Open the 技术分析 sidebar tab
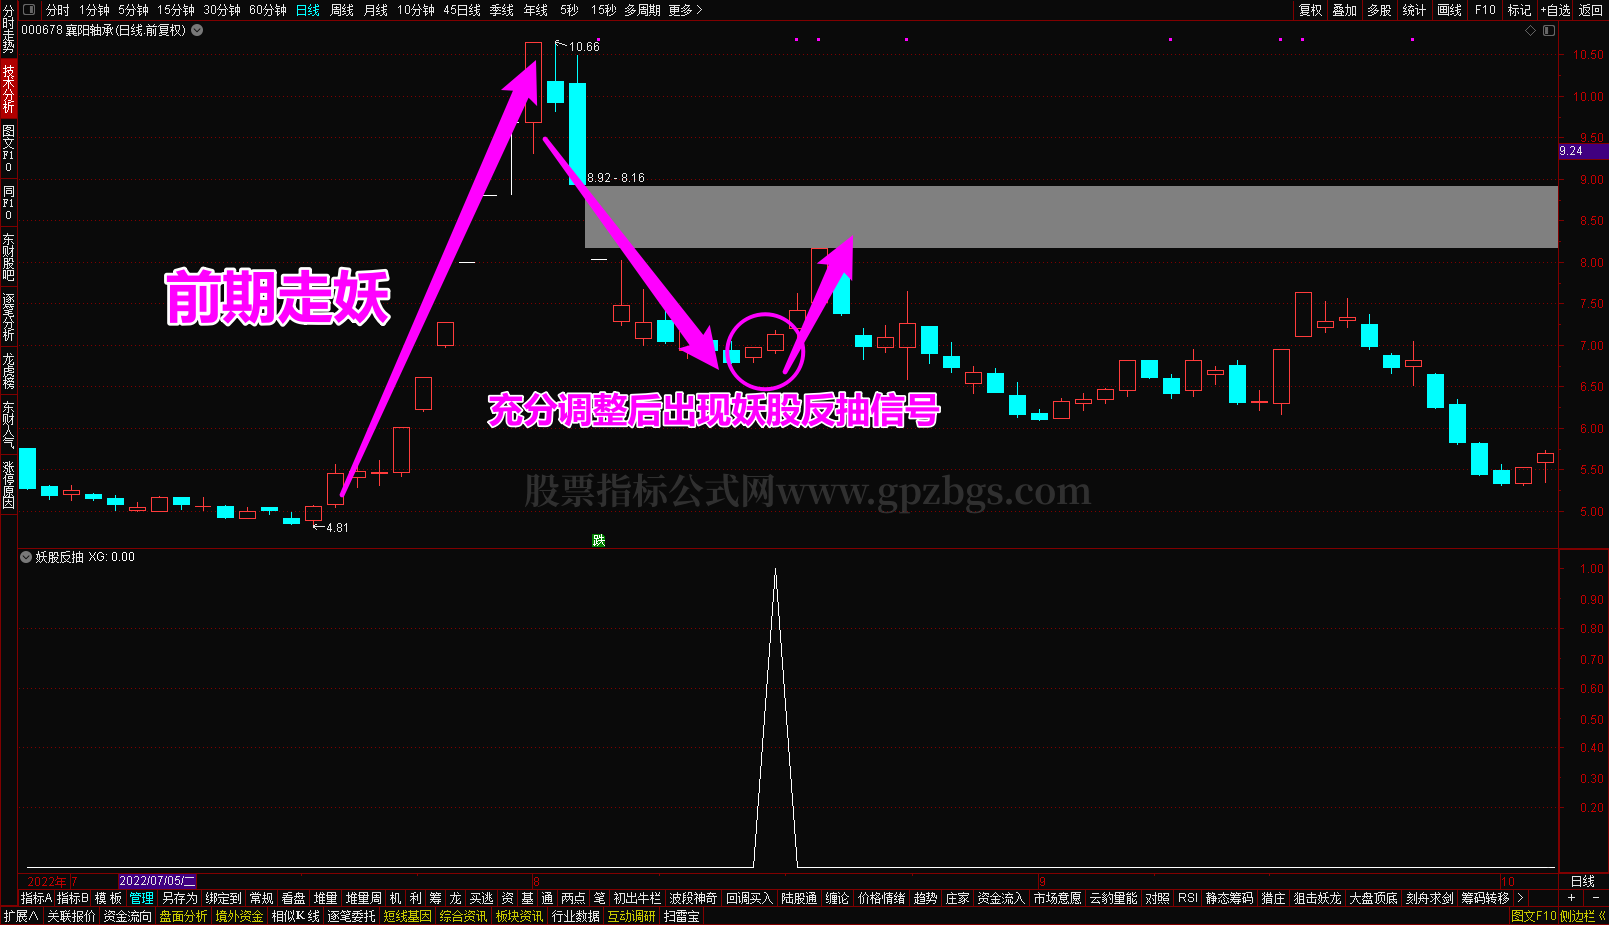Image resolution: width=1609 pixels, height=925 pixels. [8, 89]
